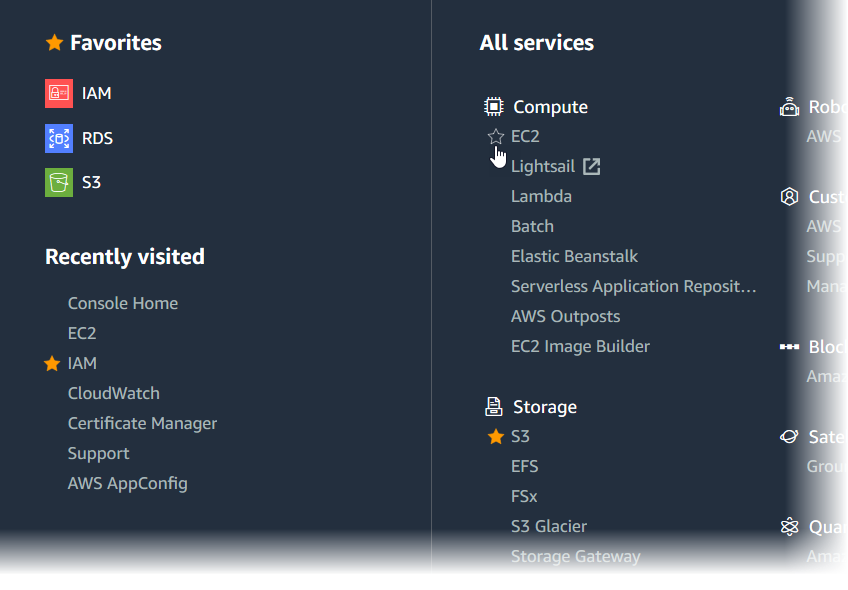Click the blue RDS service icon
Image resolution: width=848 pixels, height=590 pixels.
tap(59, 138)
